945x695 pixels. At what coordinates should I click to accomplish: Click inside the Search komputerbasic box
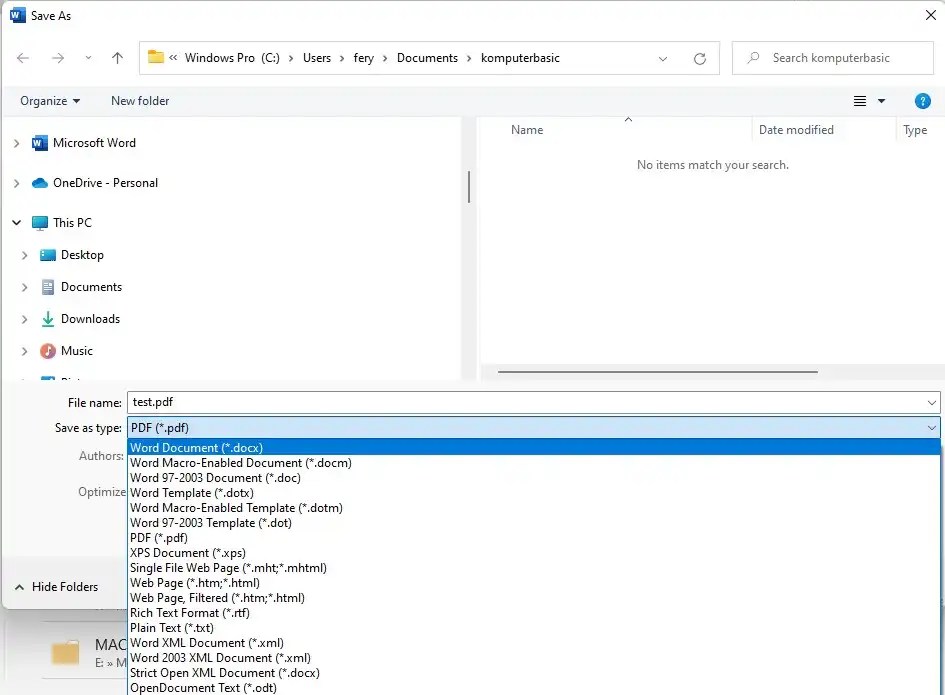pyautogui.click(x=833, y=58)
